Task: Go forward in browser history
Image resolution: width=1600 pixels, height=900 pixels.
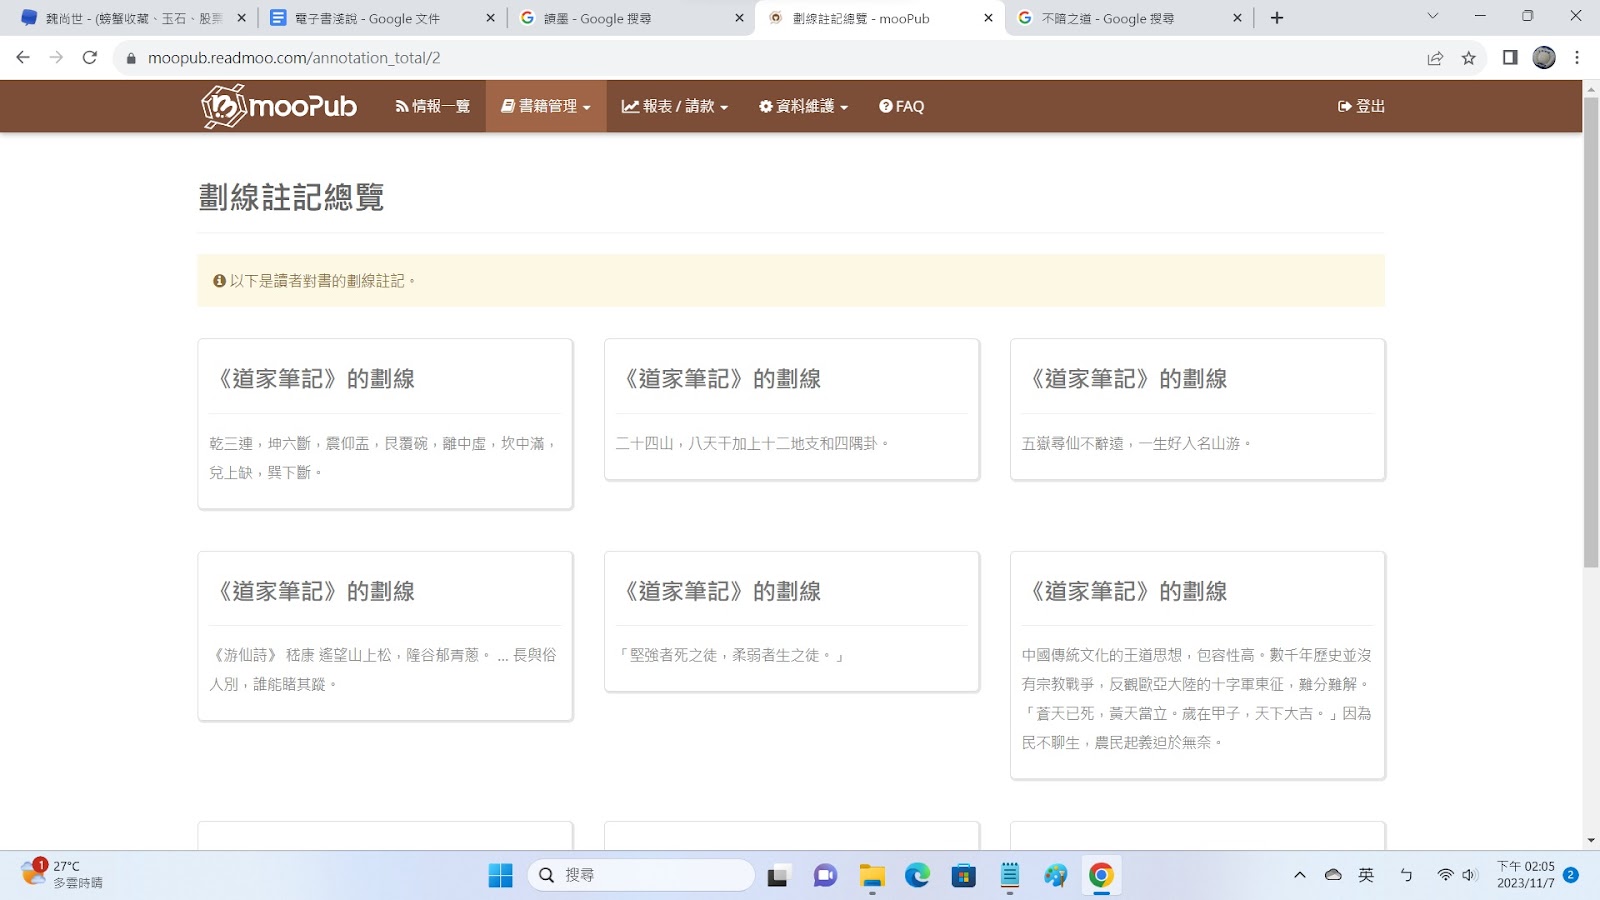Action: point(56,58)
